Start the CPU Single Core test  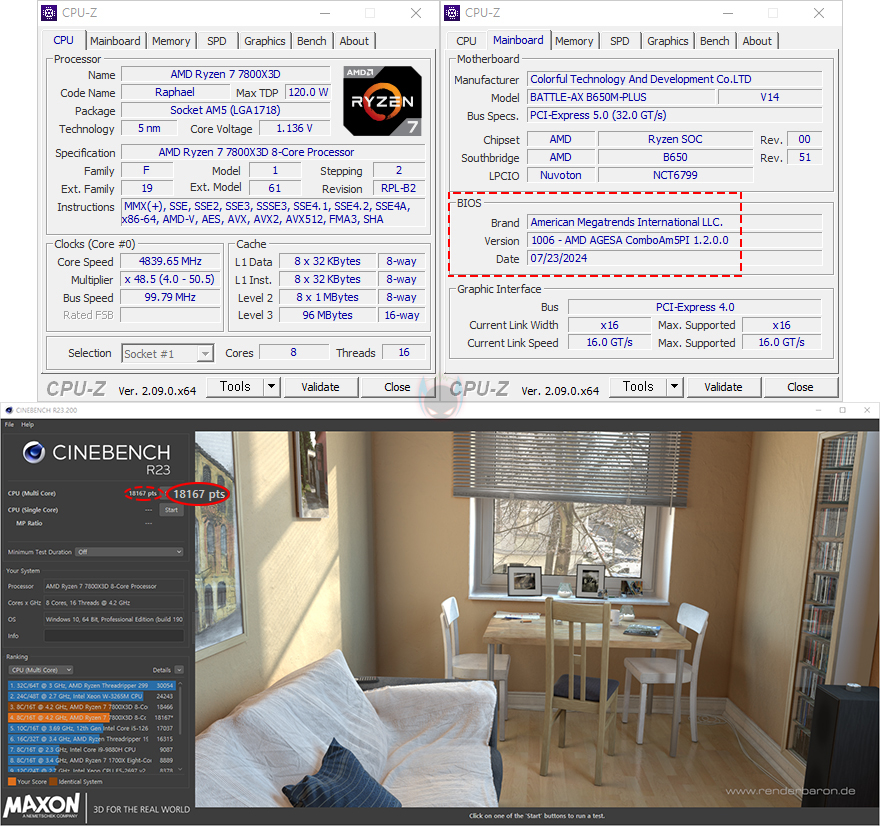(171, 510)
